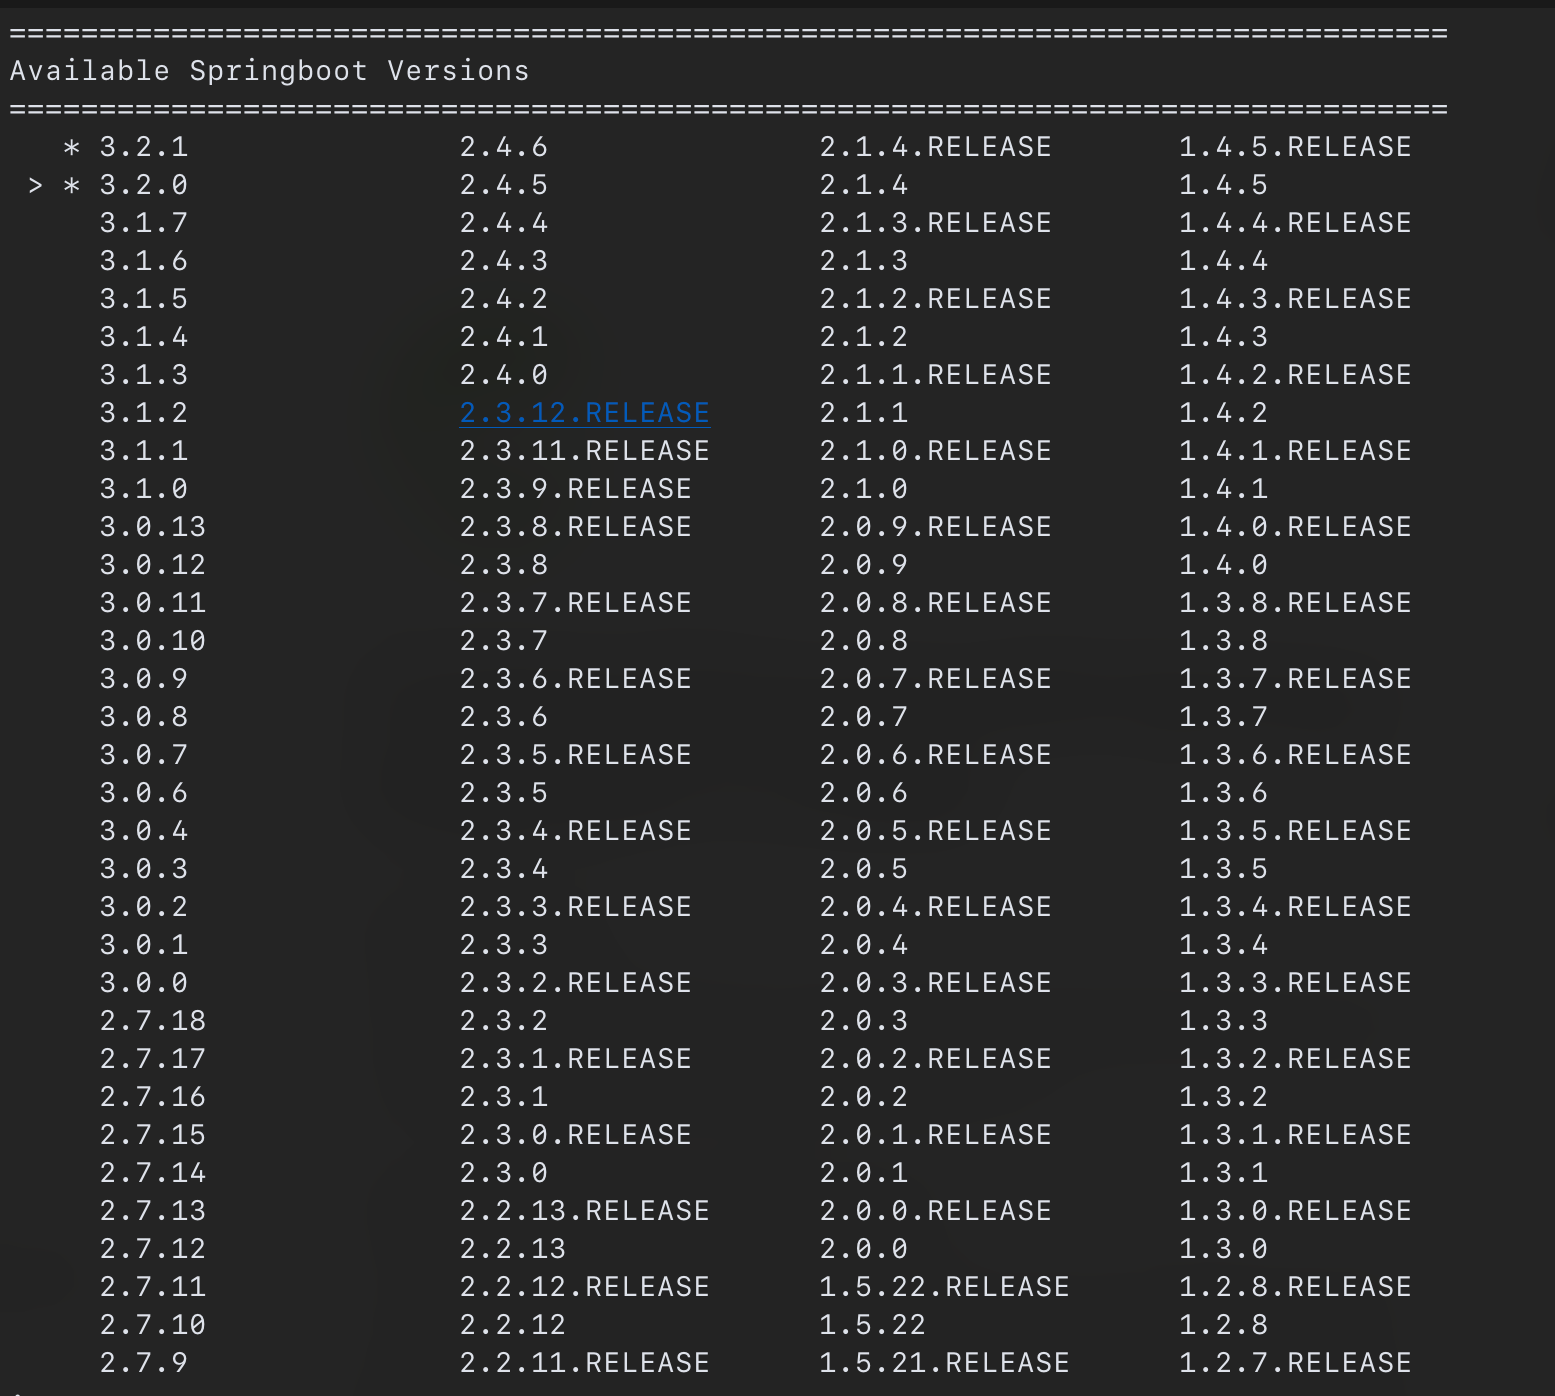Choose version 2.3.7.RELEASE
This screenshot has width=1555, height=1396.
(x=576, y=603)
